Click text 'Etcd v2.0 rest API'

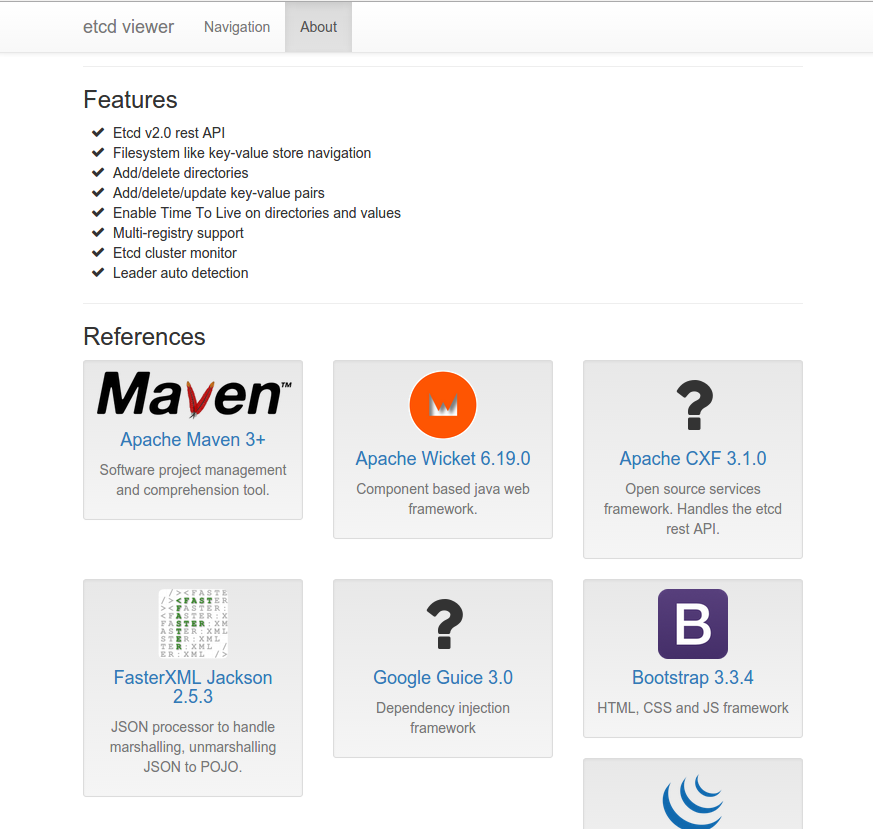pyautogui.click(x=169, y=133)
